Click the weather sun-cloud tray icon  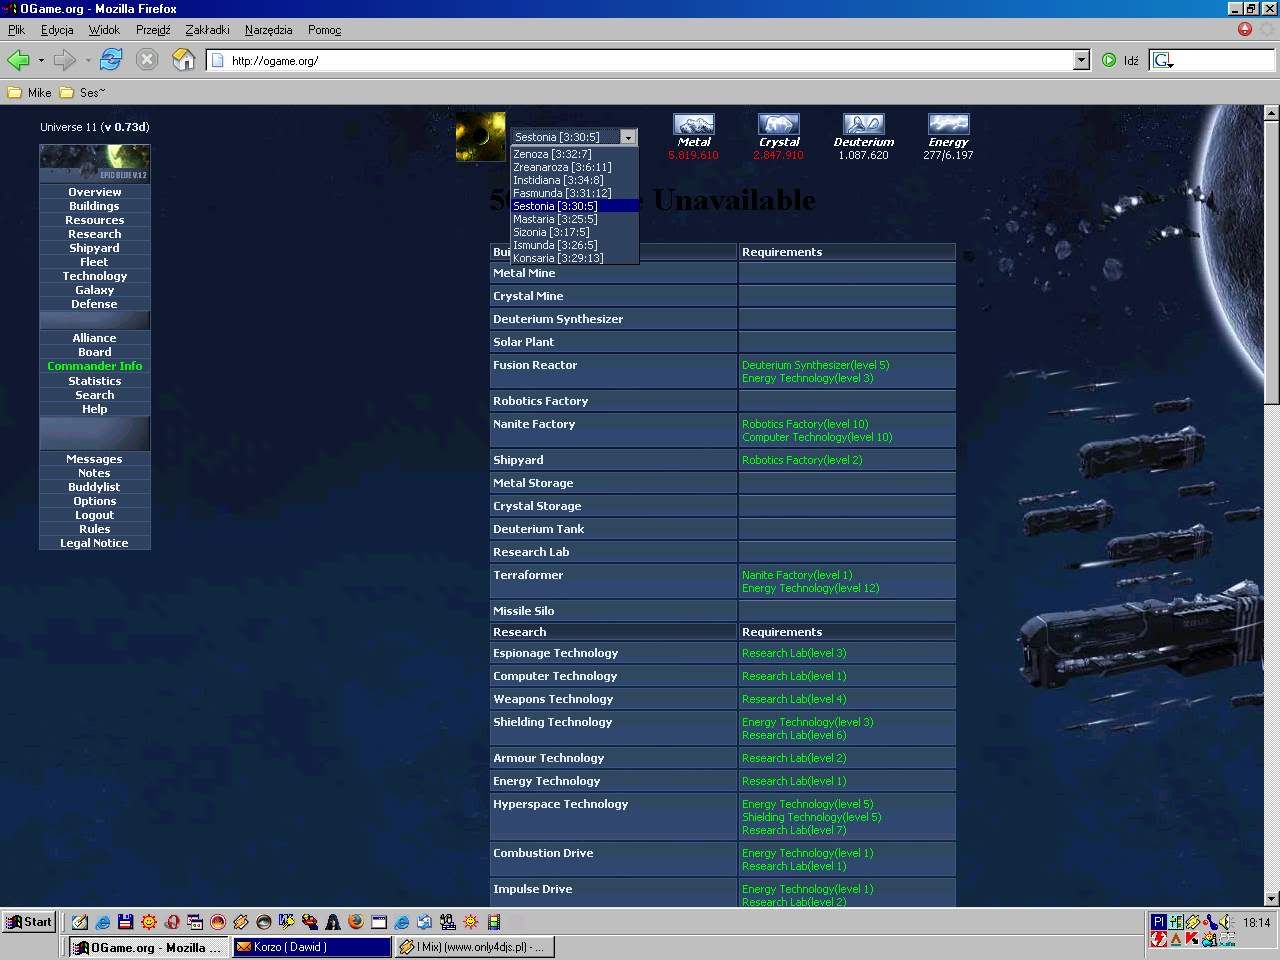[1209, 939]
